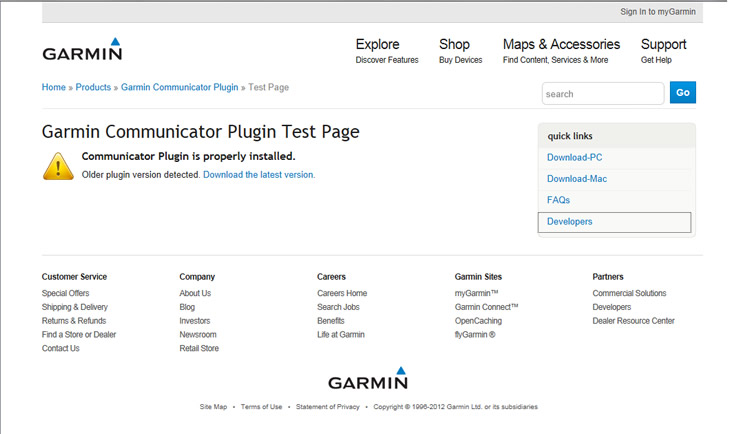Open Retail Store link
Screen dimensions: 730x434
[x=199, y=348]
